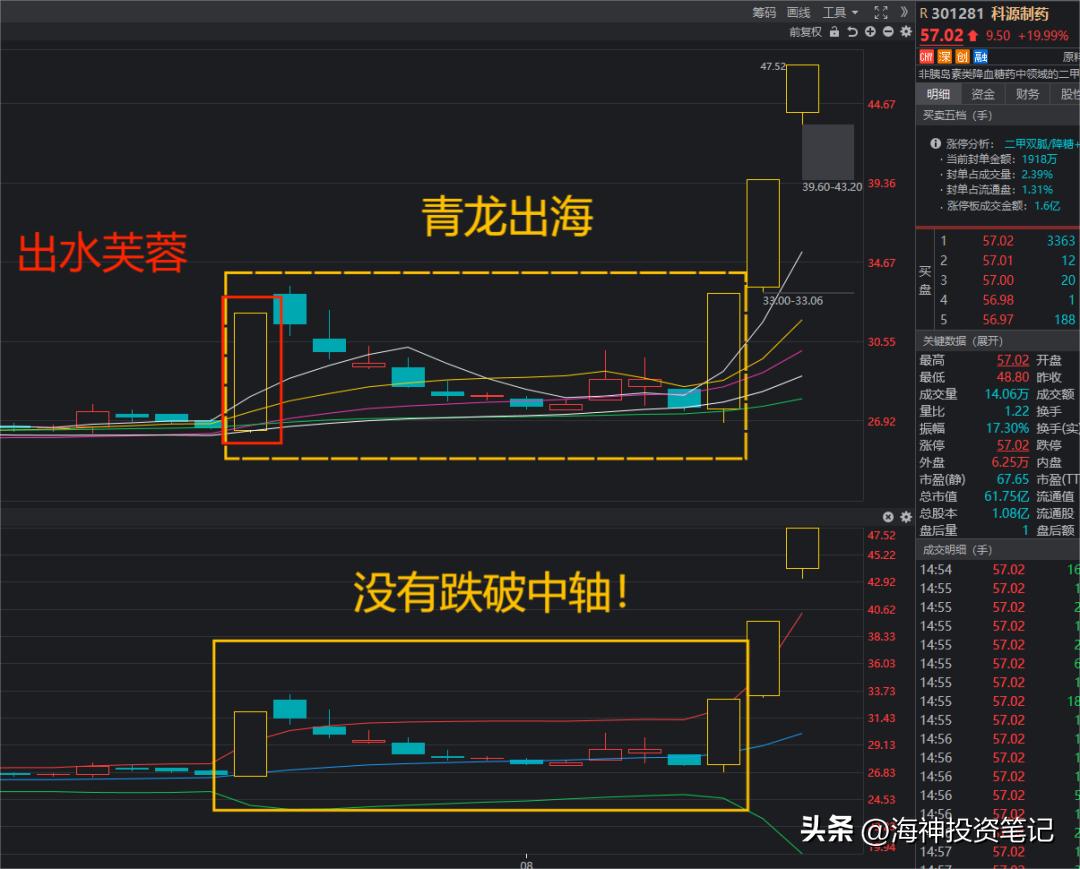Expand the 关键数据 (展开) section

(963, 341)
